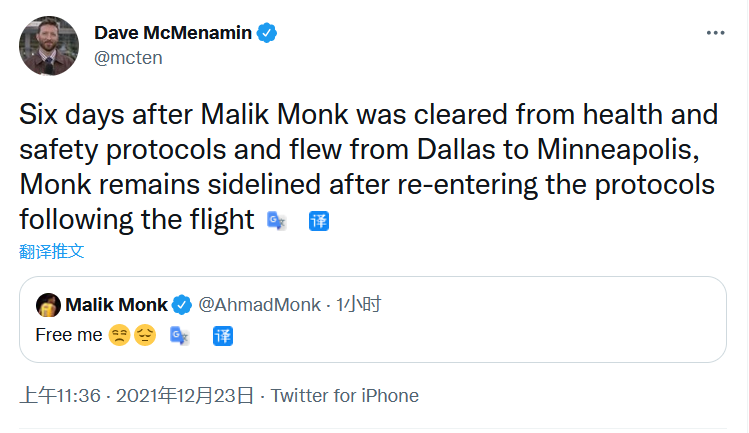Open the more options menu on the tweet
Viewport: 749px width, 433px height.
(715, 33)
